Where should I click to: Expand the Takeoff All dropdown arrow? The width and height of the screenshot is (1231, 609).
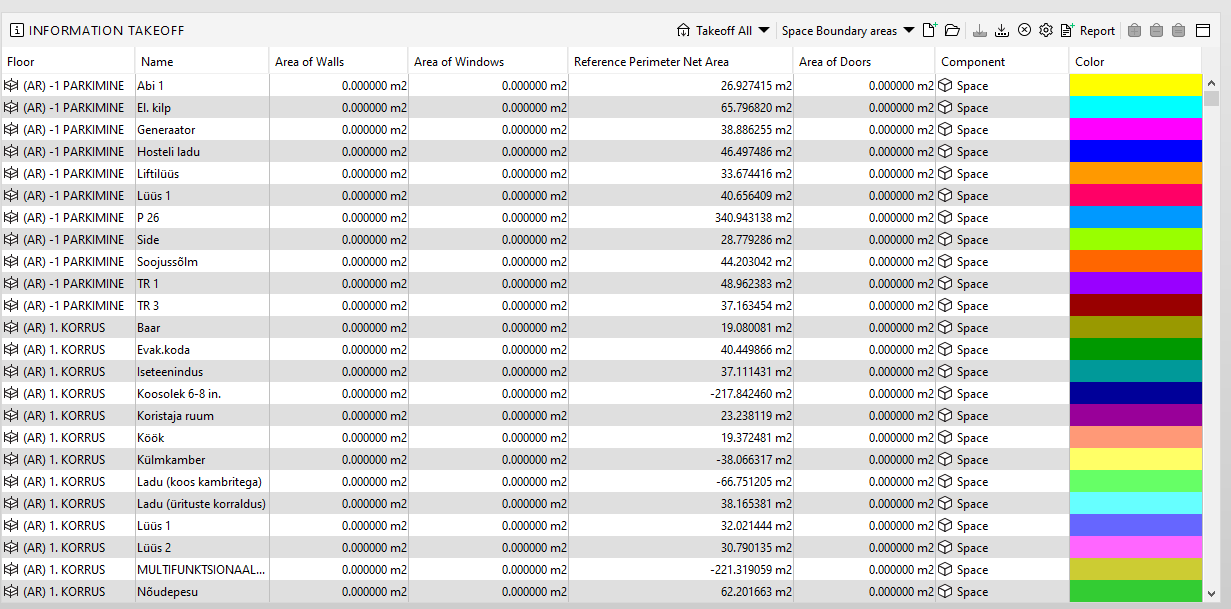click(764, 30)
